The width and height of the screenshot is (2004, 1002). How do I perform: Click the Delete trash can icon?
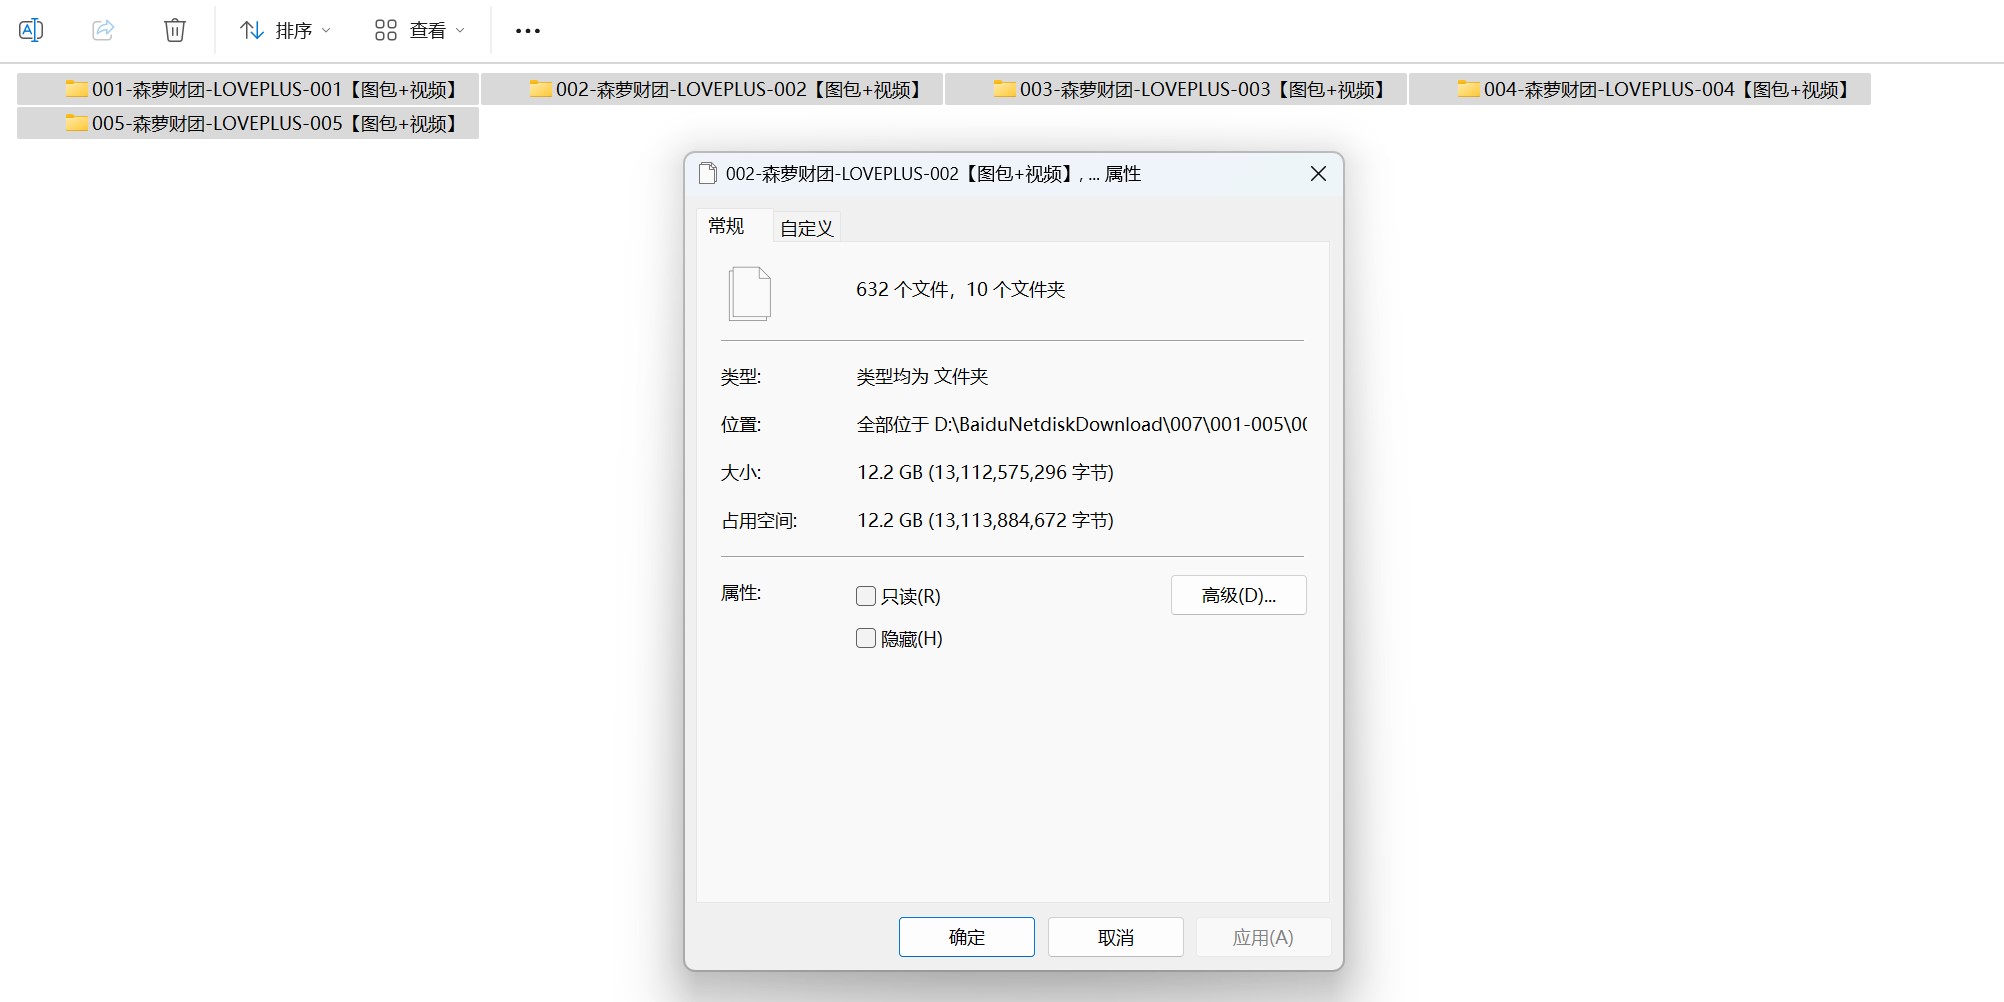(x=175, y=30)
